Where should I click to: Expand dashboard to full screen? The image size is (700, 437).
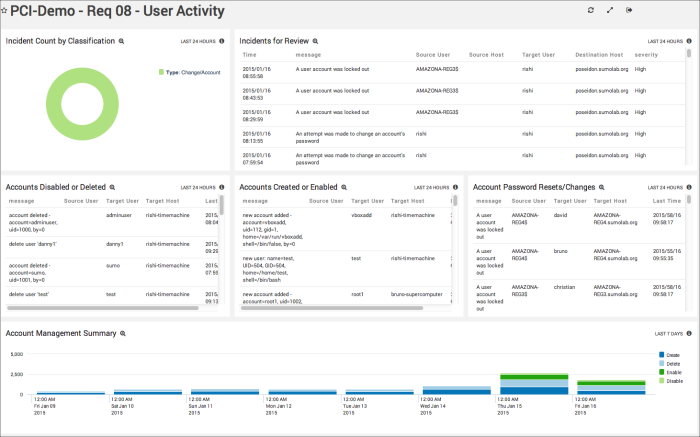click(x=610, y=10)
